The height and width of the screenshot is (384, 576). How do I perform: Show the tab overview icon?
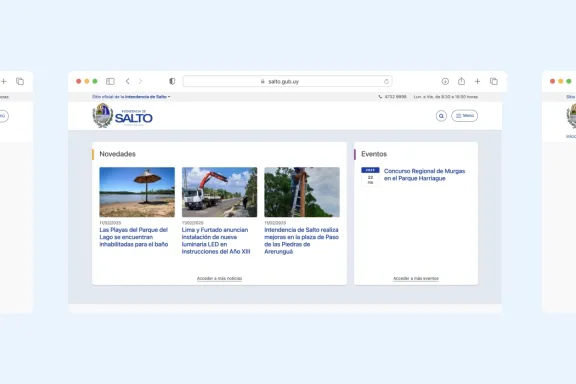click(x=494, y=81)
